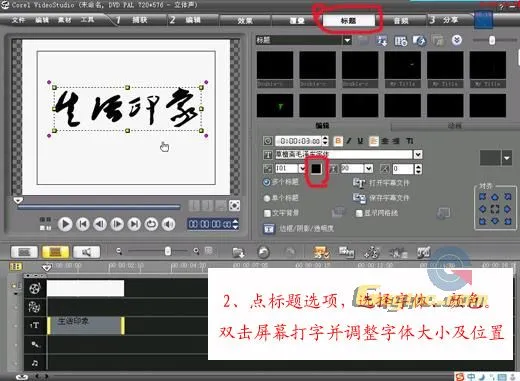Image resolution: width=520 pixels, height=381 pixels.
Task: Open the 工具 menu
Action: 87,20
